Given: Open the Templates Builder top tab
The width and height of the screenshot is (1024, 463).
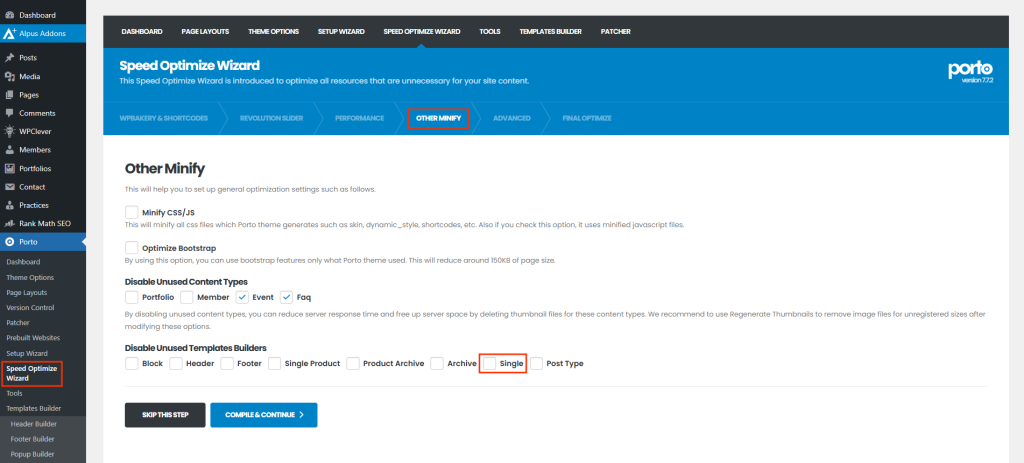Looking at the screenshot, I should pyautogui.click(x=549, y=32).
